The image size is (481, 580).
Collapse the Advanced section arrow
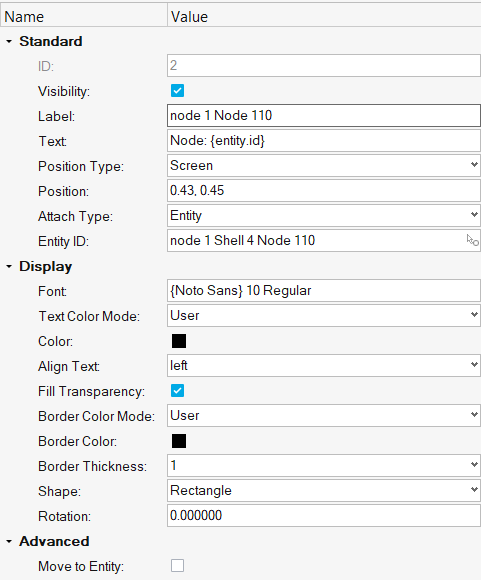(x=9, y=542)
